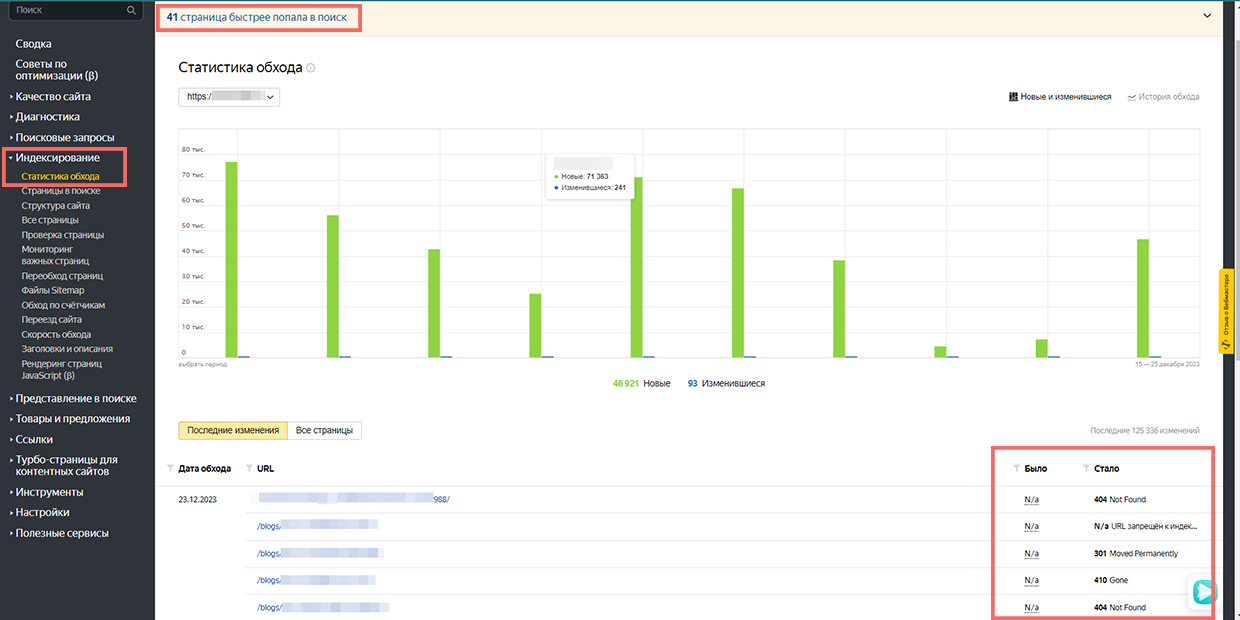Open the Отзыв о Вебмастере feedback tab

tap(1226, 311)
